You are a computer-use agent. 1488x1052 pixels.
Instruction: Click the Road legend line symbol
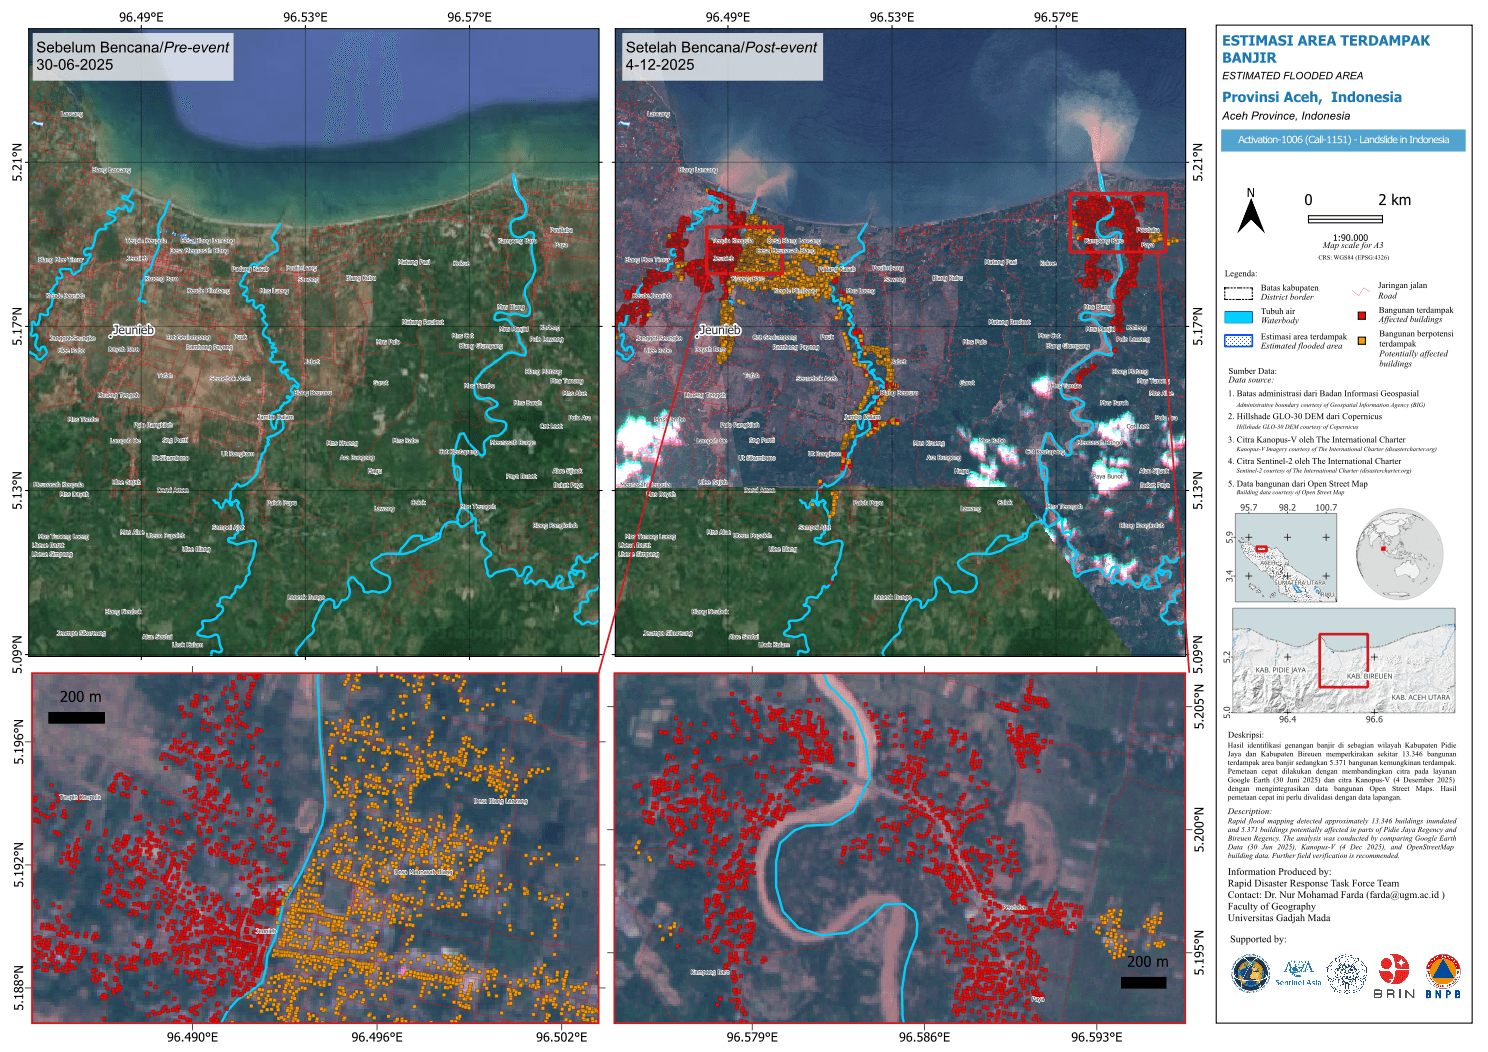(1360, 292)
